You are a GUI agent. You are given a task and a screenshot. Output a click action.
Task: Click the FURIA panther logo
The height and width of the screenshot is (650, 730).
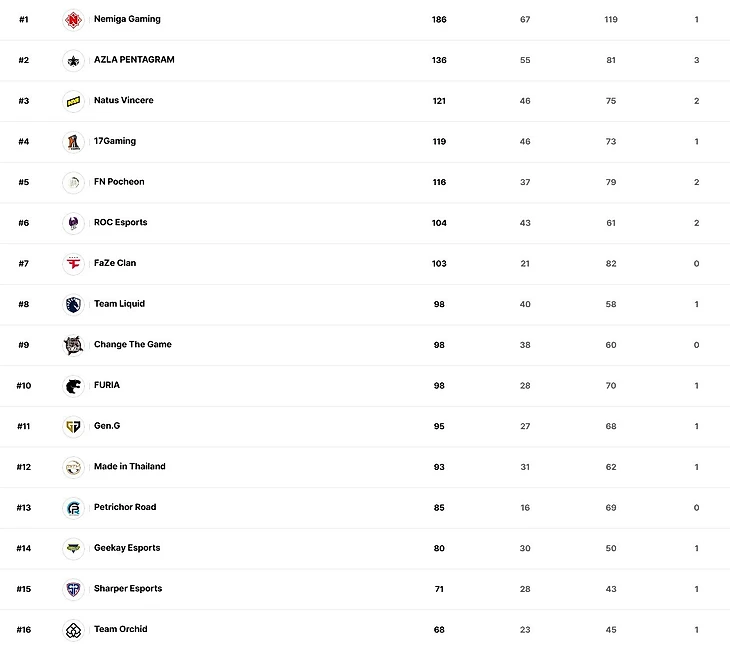coord(73,386)
